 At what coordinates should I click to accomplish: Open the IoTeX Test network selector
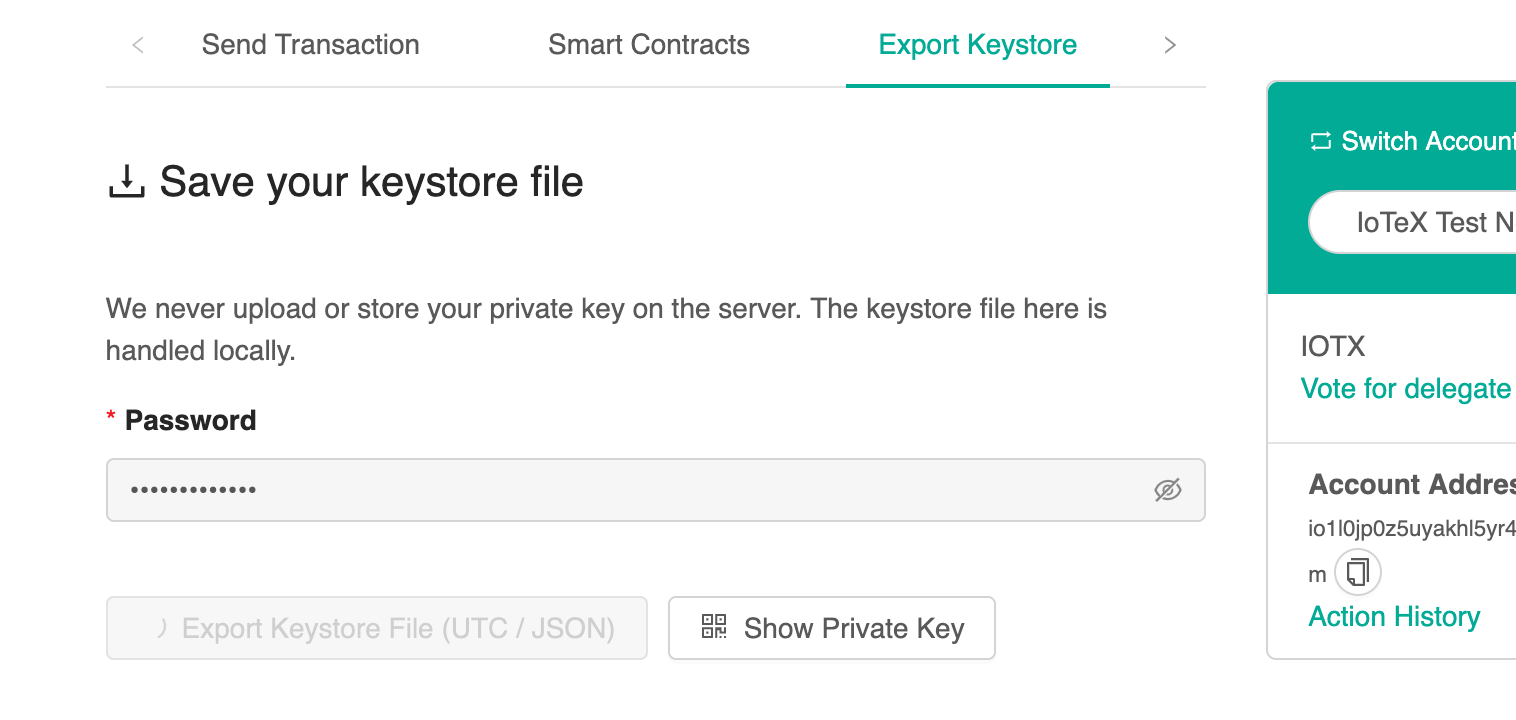[1412, 222]
